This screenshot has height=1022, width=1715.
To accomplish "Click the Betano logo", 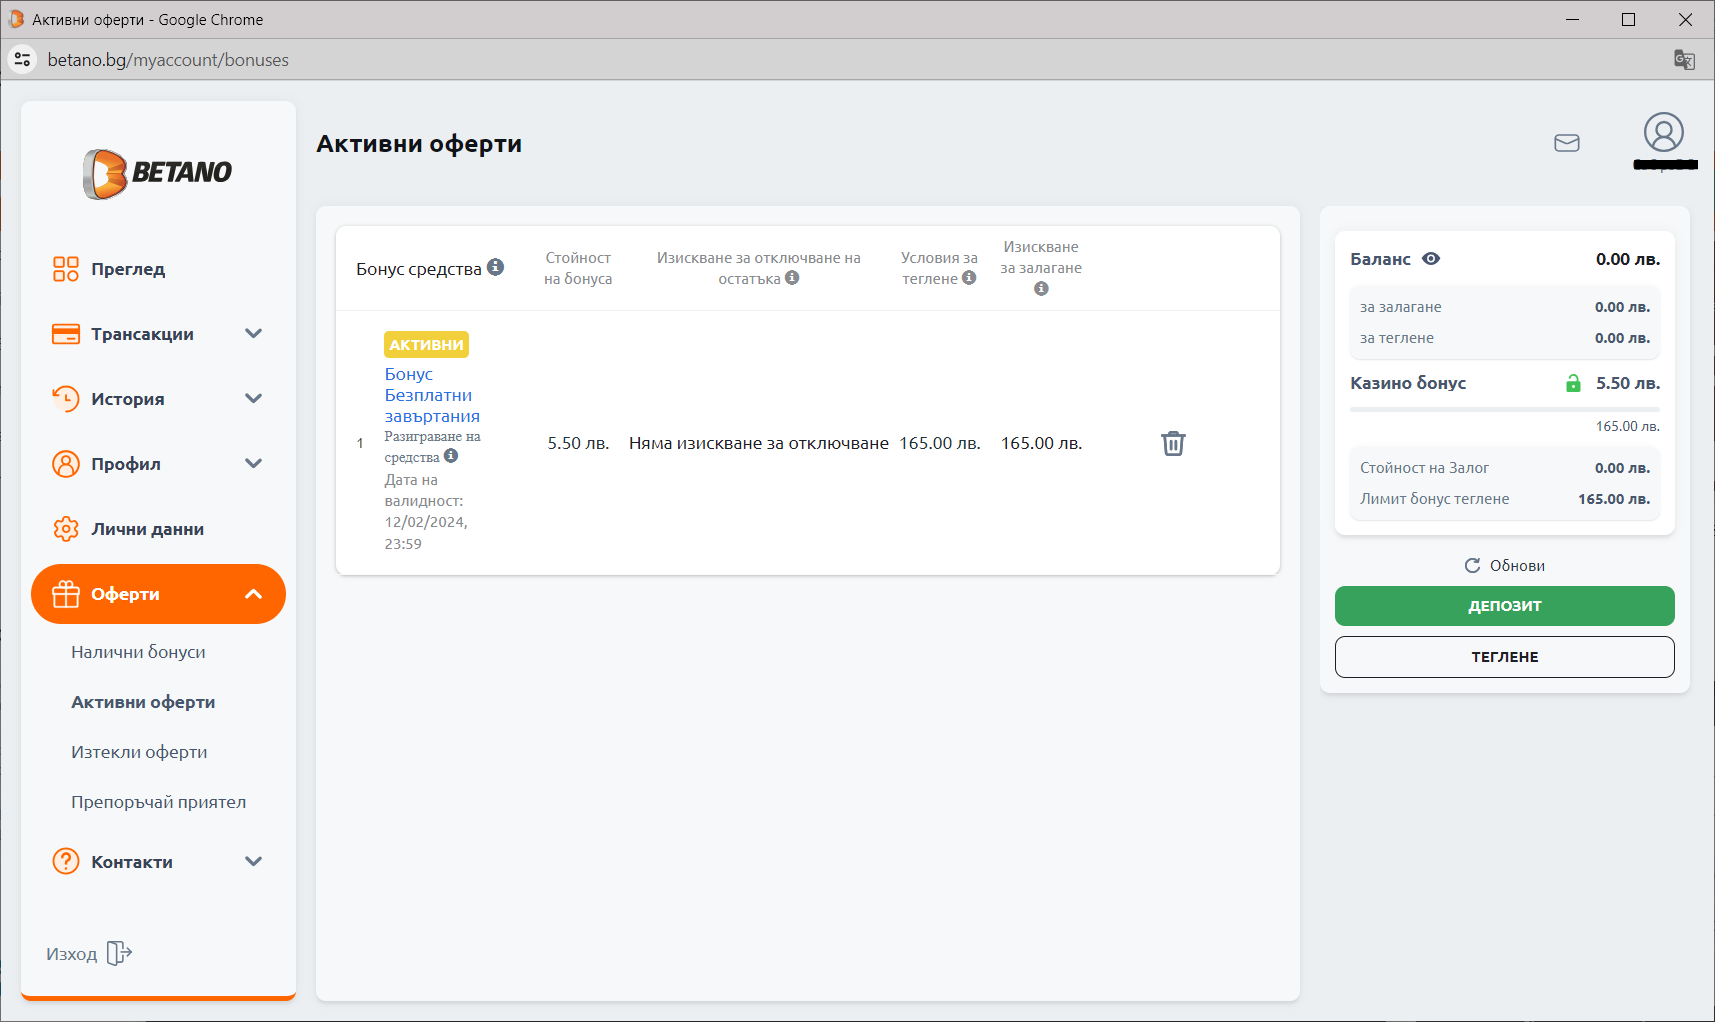I will point(158,173).
